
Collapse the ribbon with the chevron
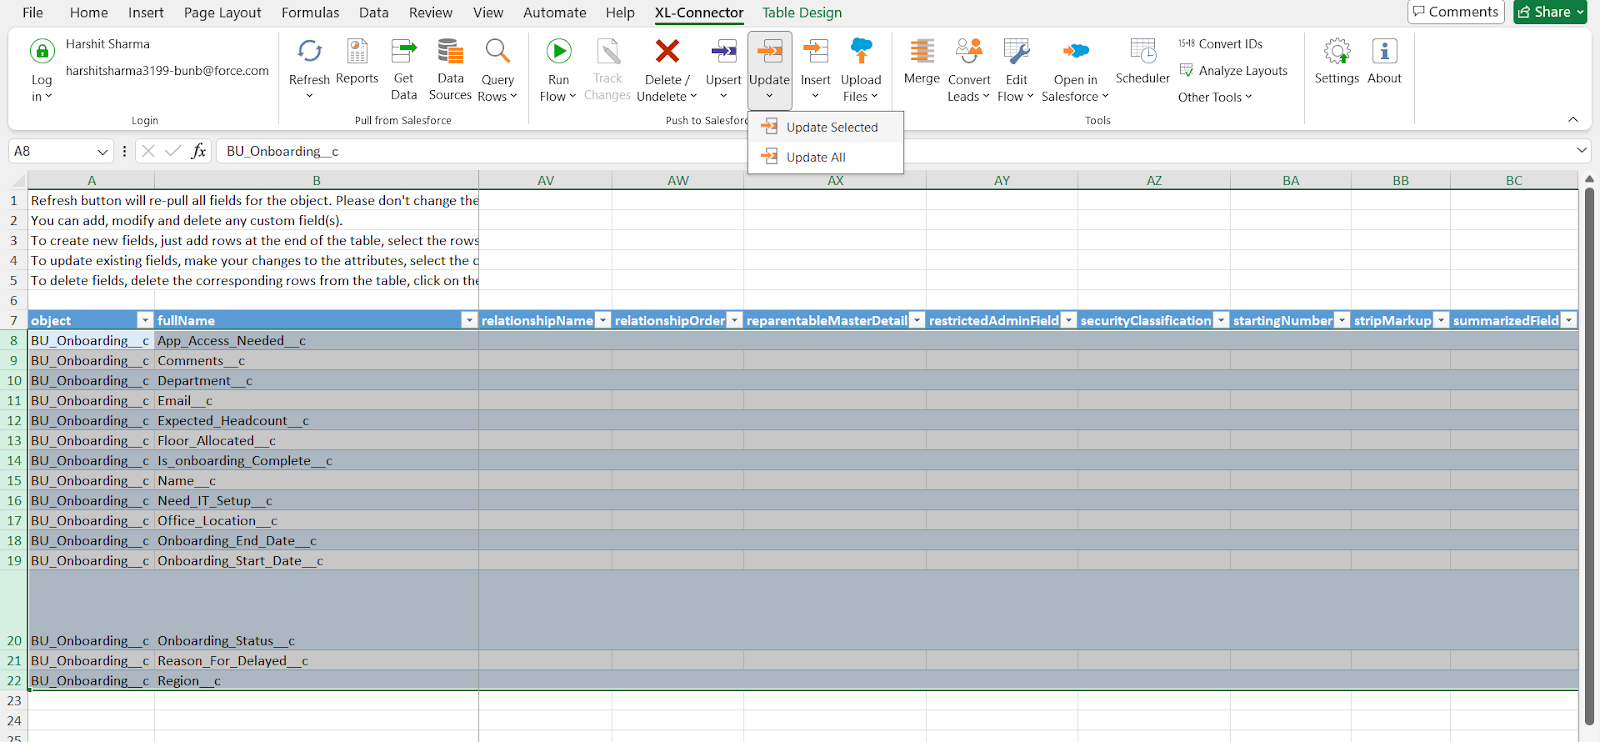(x=1573, y=120)
